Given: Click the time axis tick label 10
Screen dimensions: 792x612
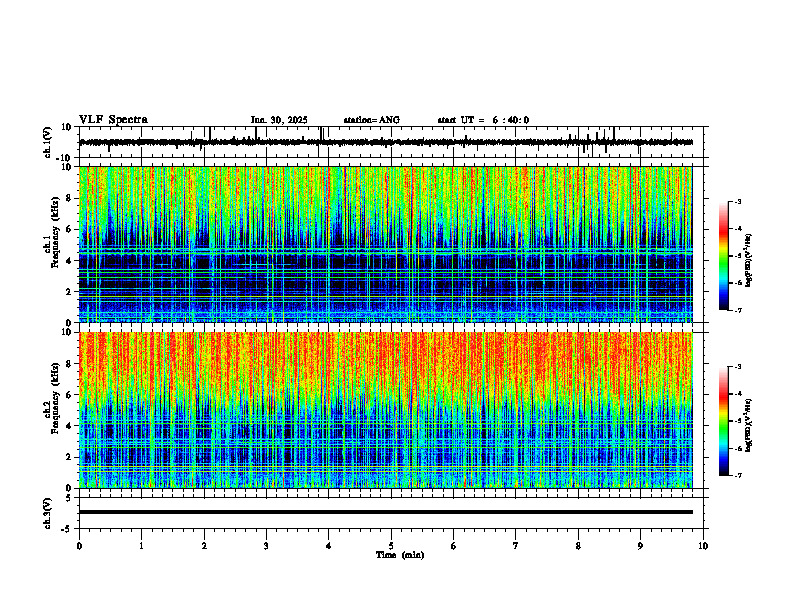Looking at the screenshot, I should 703,546.
